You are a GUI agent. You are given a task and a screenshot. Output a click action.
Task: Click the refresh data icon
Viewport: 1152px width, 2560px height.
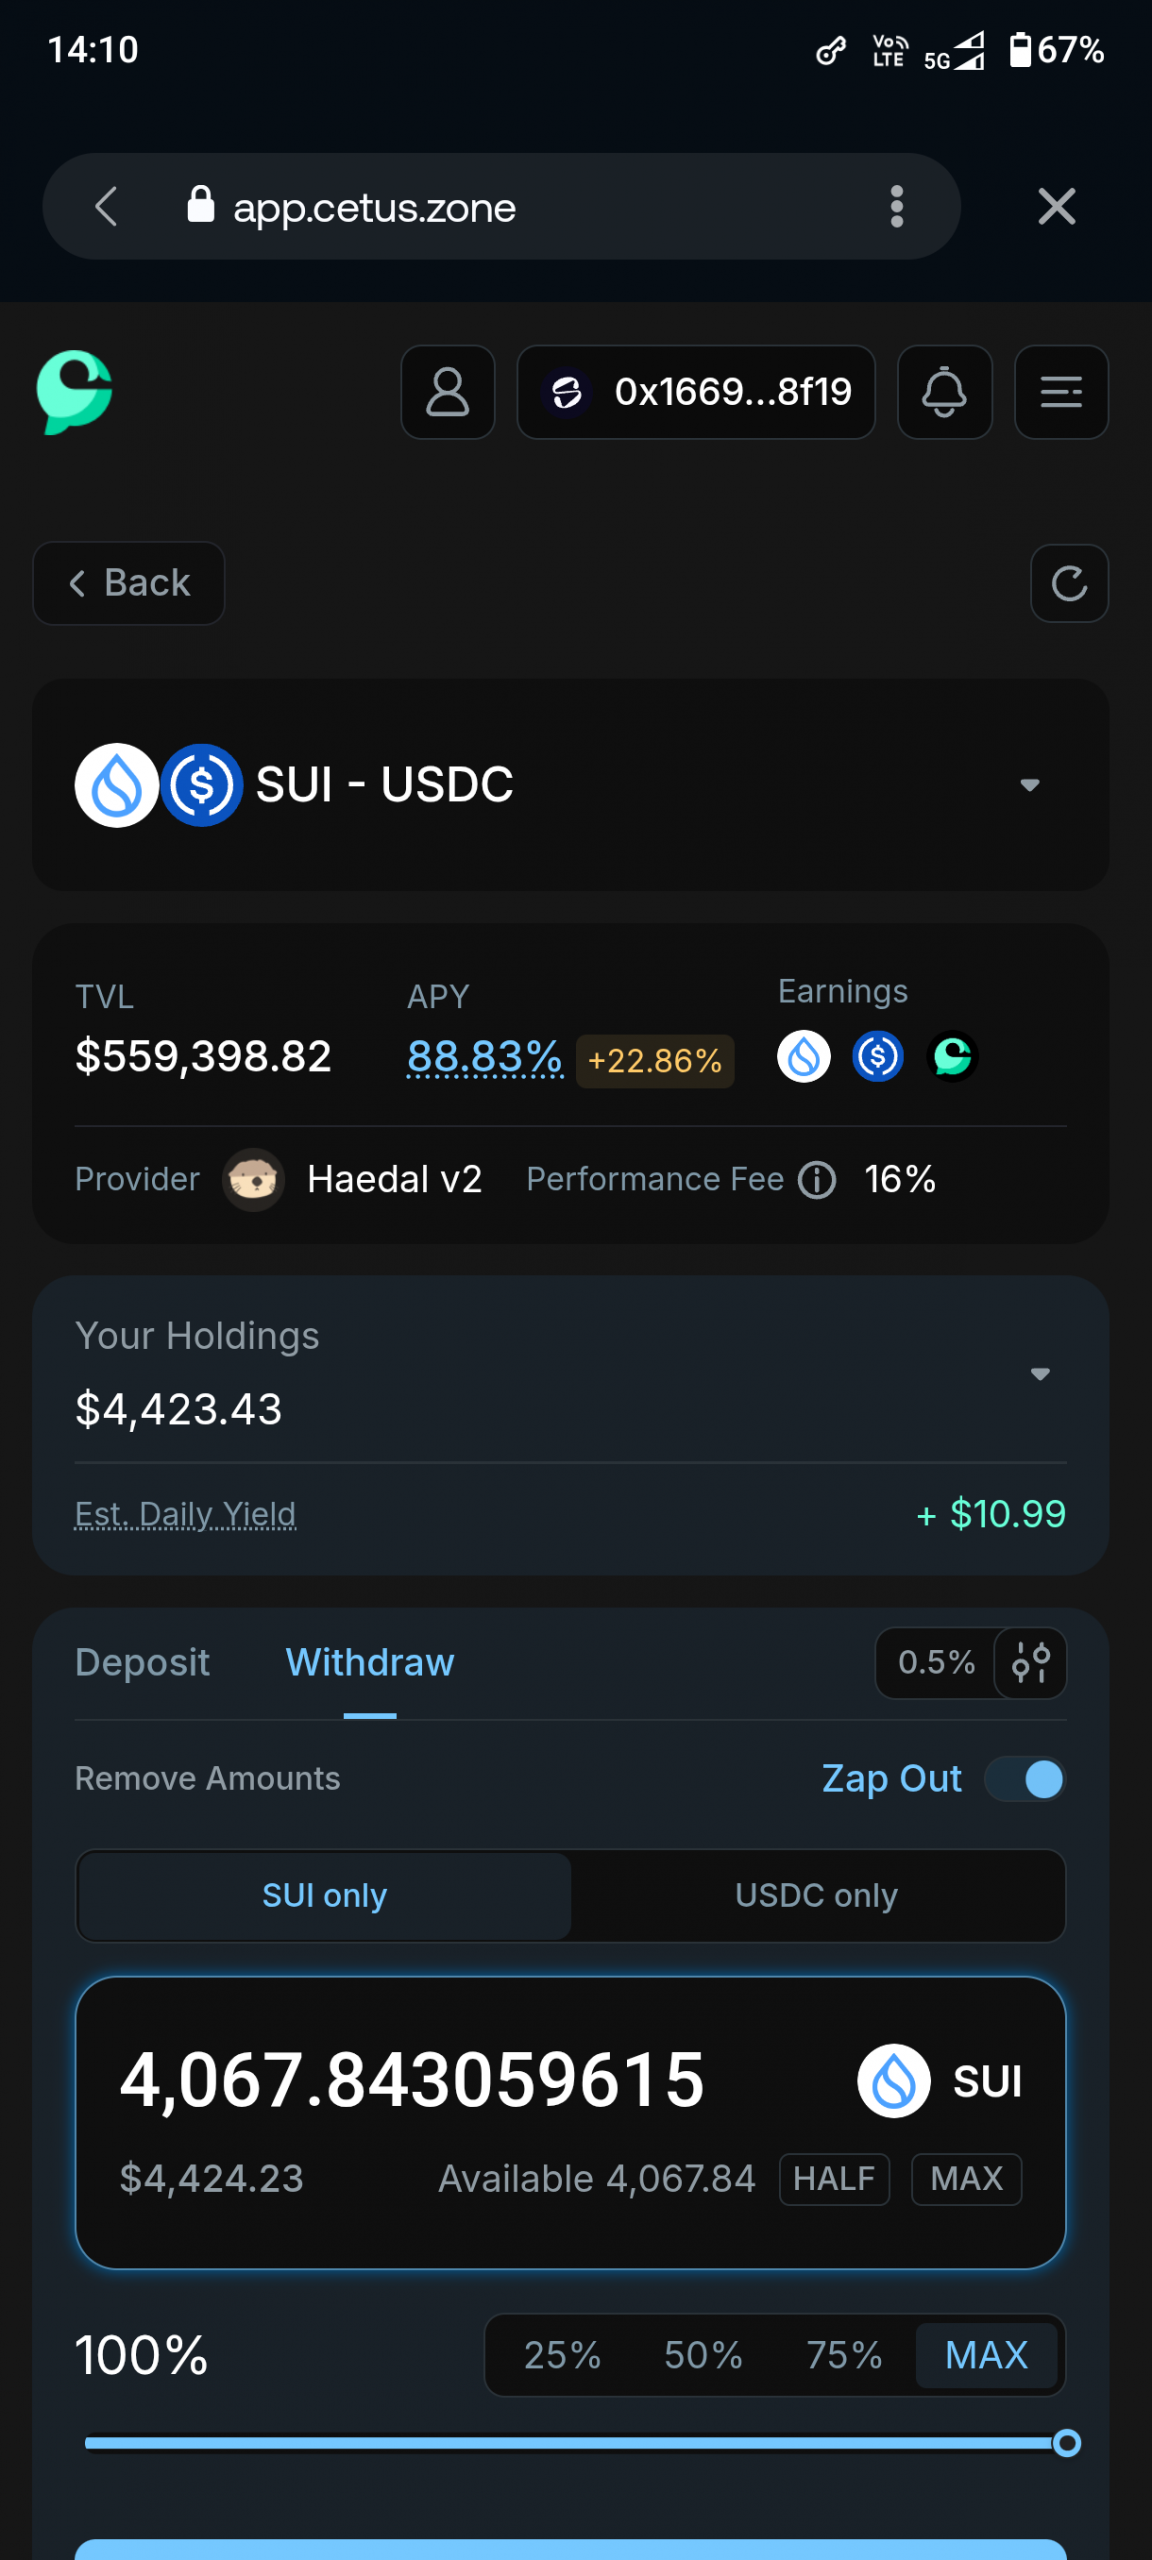(1069, 584)
